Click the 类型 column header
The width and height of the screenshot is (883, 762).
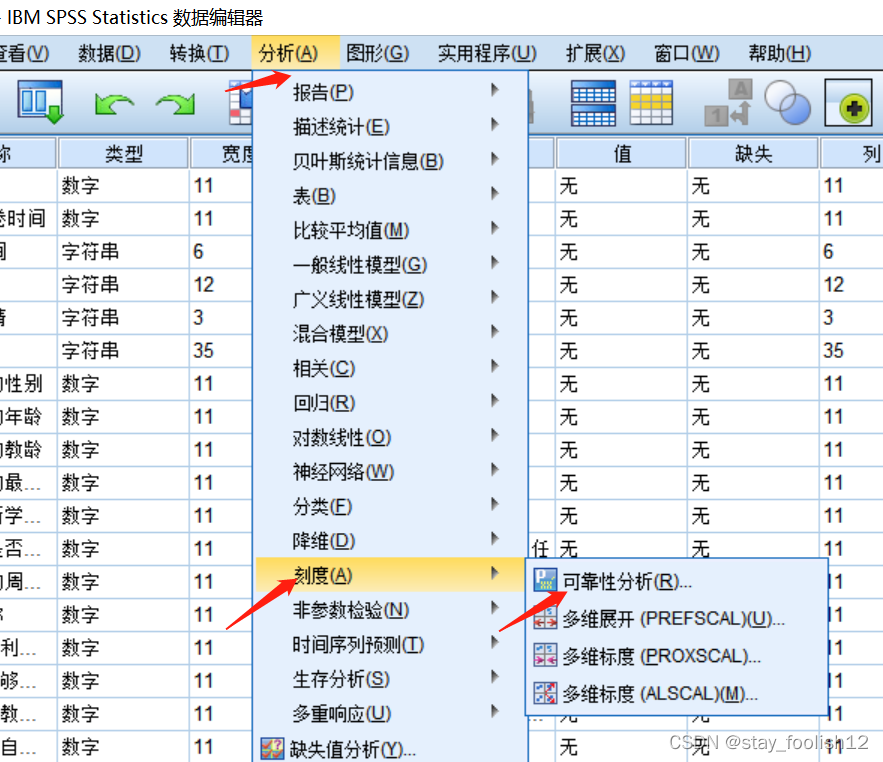tap(123, 153)
